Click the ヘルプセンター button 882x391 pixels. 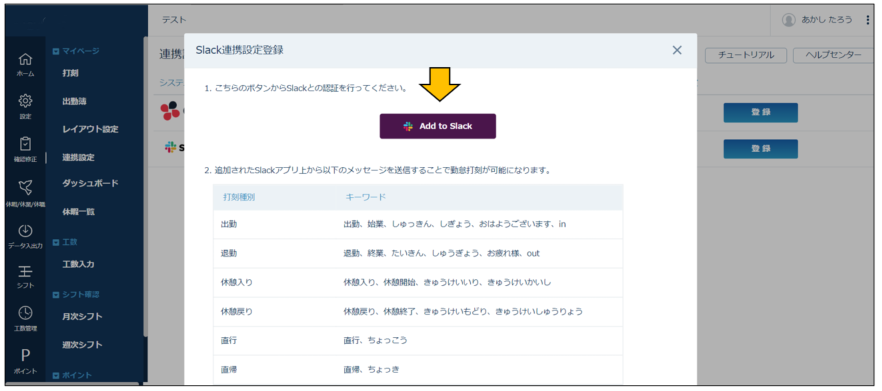833,55
